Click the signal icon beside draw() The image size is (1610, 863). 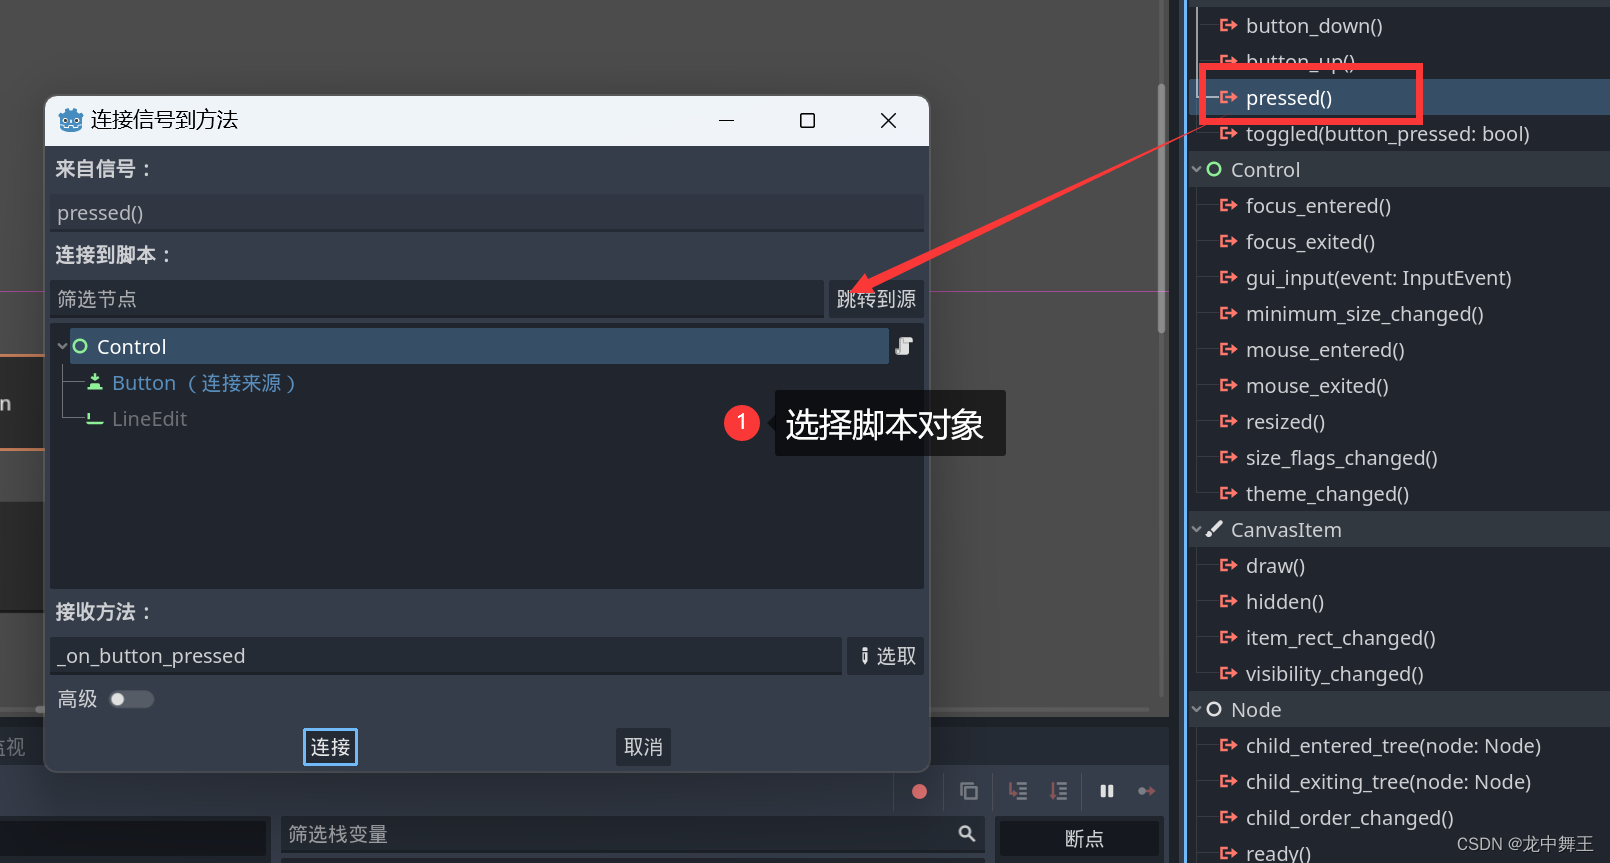[x=1228, y=566]
